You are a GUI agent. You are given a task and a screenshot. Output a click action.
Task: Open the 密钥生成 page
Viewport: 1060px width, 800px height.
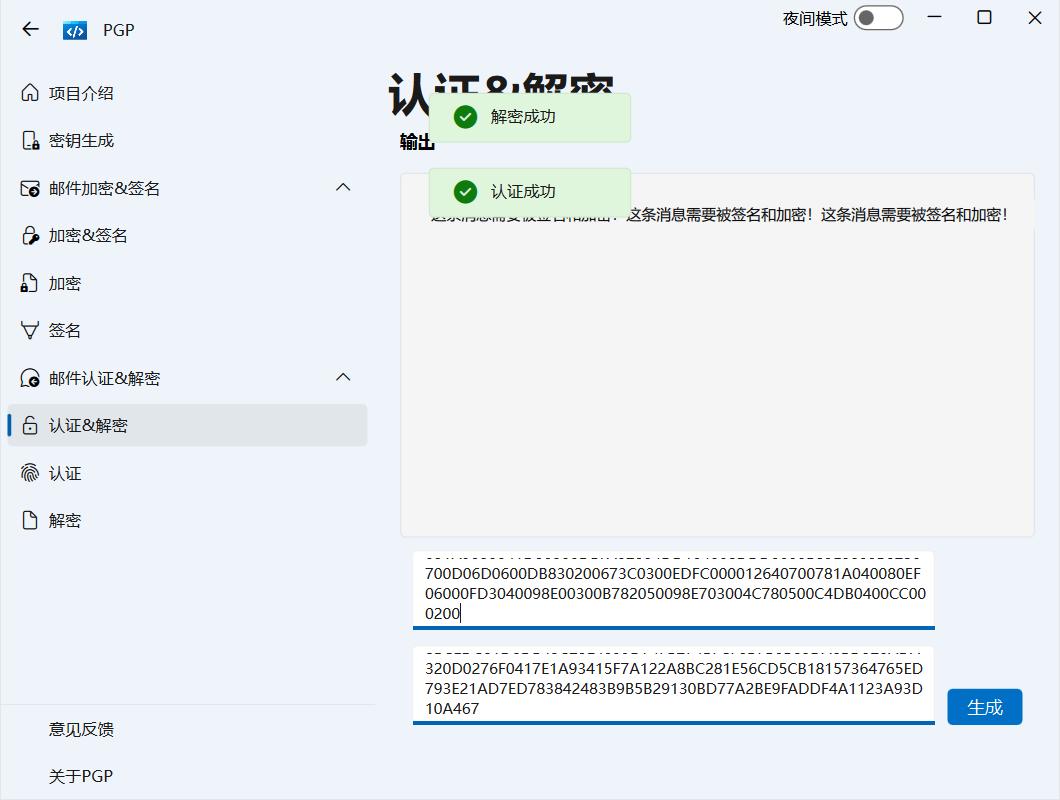187,141
